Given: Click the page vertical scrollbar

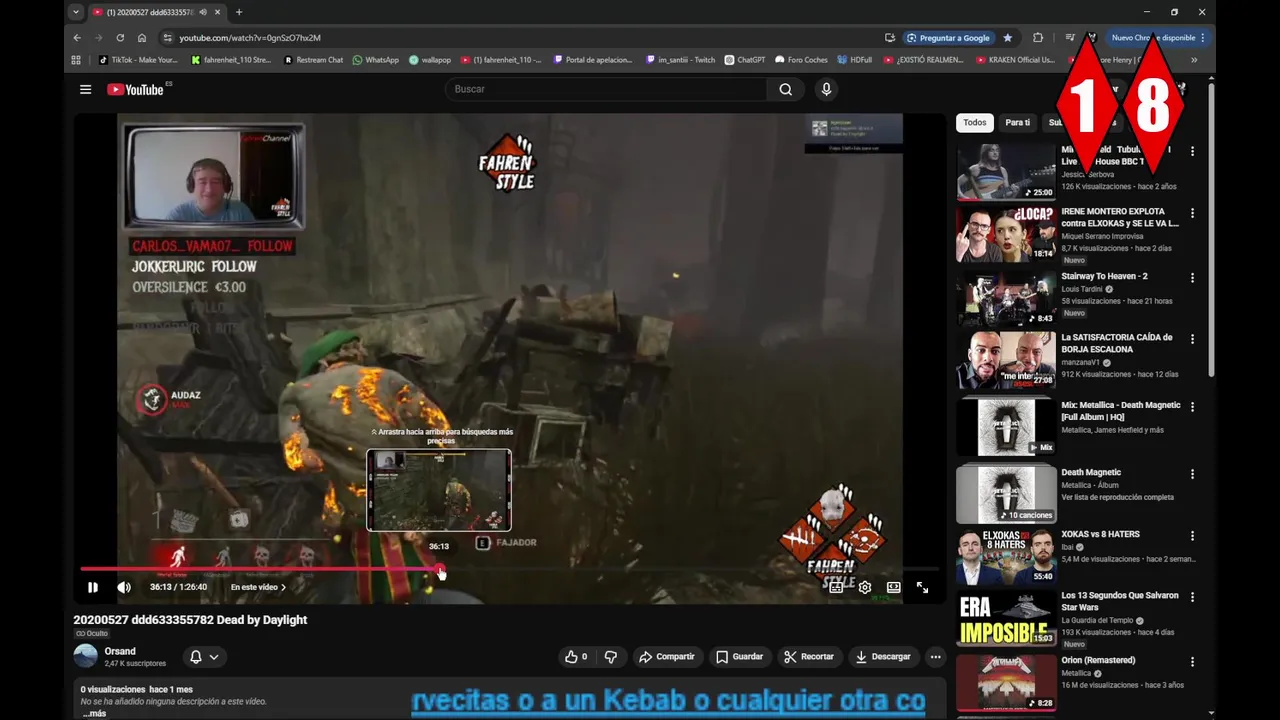Looking at the screenshot, I should click(x=1211, y=230).
